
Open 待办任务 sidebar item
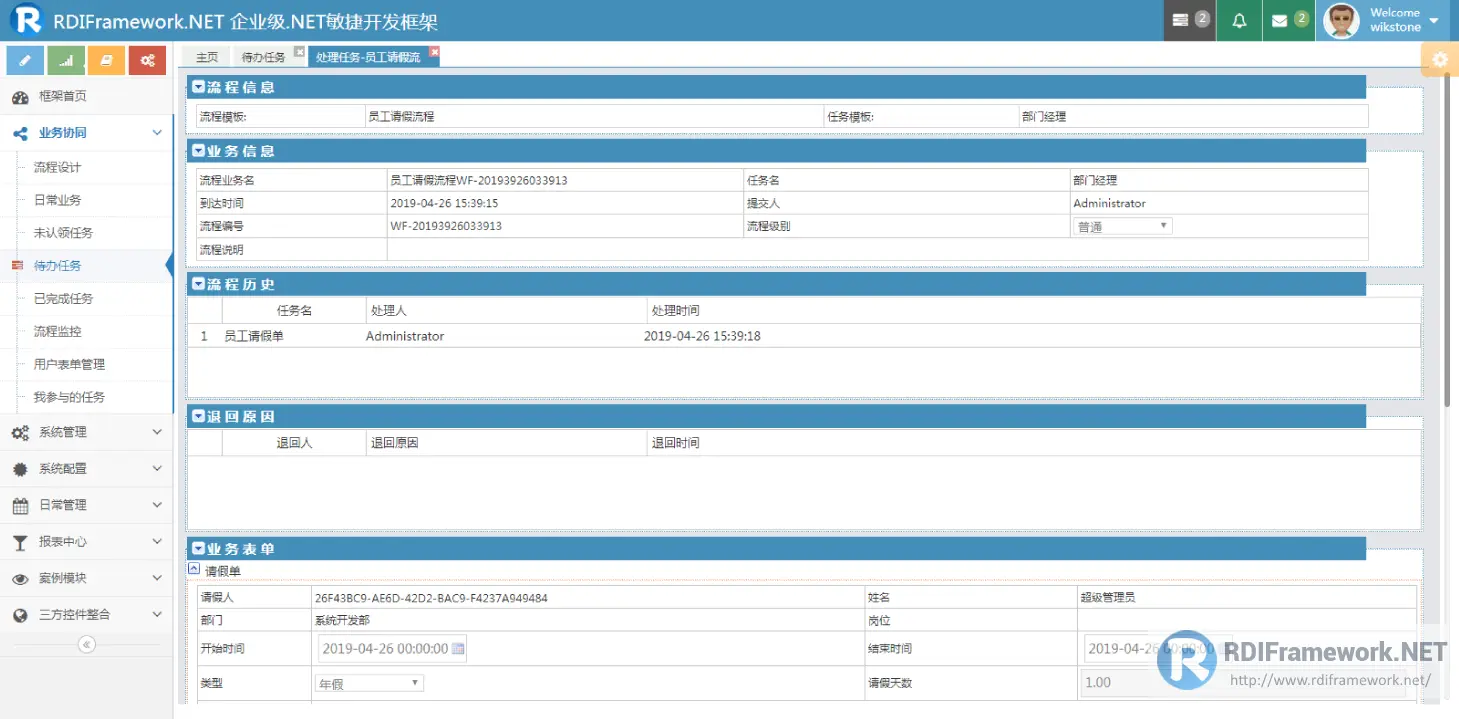[x=57, y=266]
